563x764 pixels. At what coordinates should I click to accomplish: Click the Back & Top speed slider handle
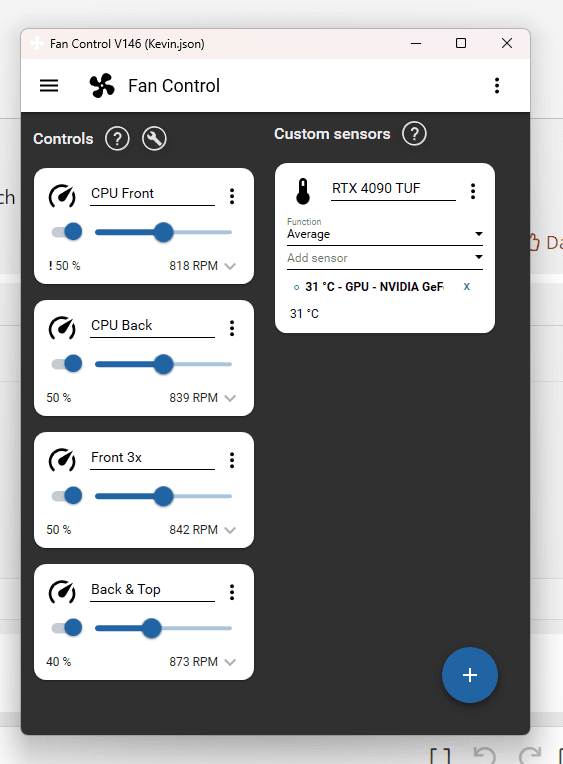(152, 628)
